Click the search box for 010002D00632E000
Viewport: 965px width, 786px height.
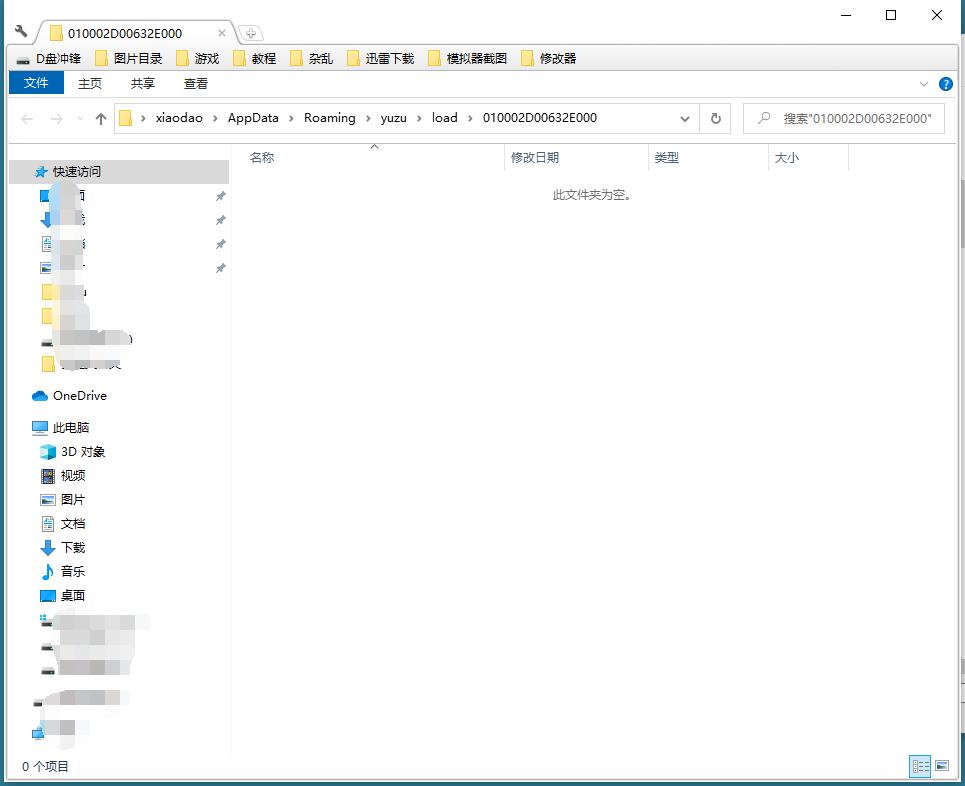point(844,119)
